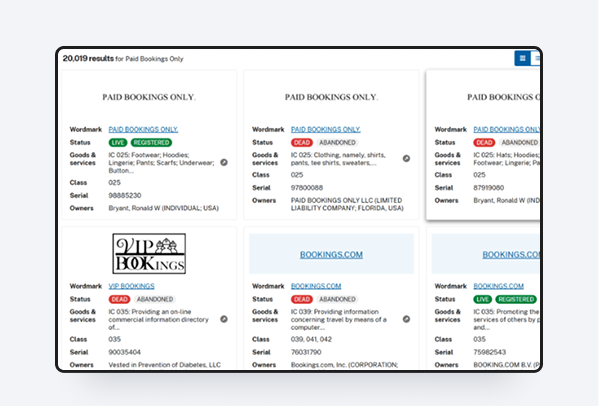Switch to list view layout

(535, 58)
